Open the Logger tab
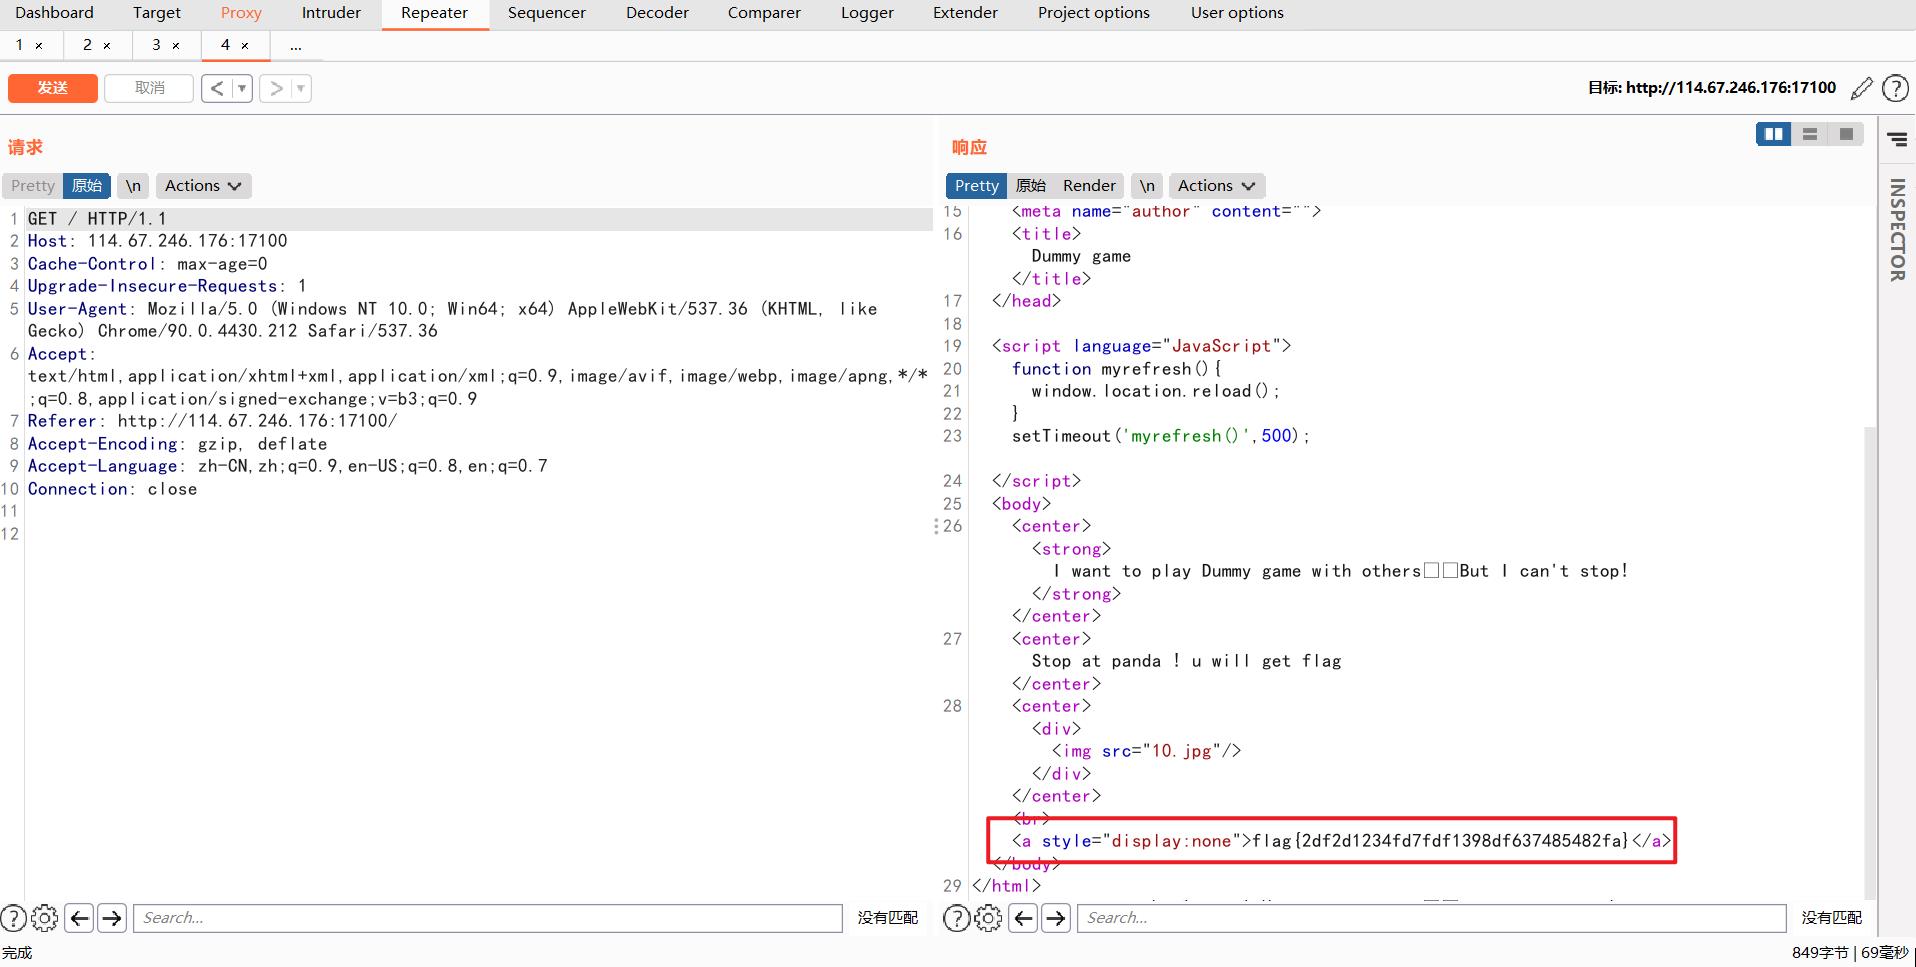This screenshot has height=967, width=1916. click(x=867, y=13)
